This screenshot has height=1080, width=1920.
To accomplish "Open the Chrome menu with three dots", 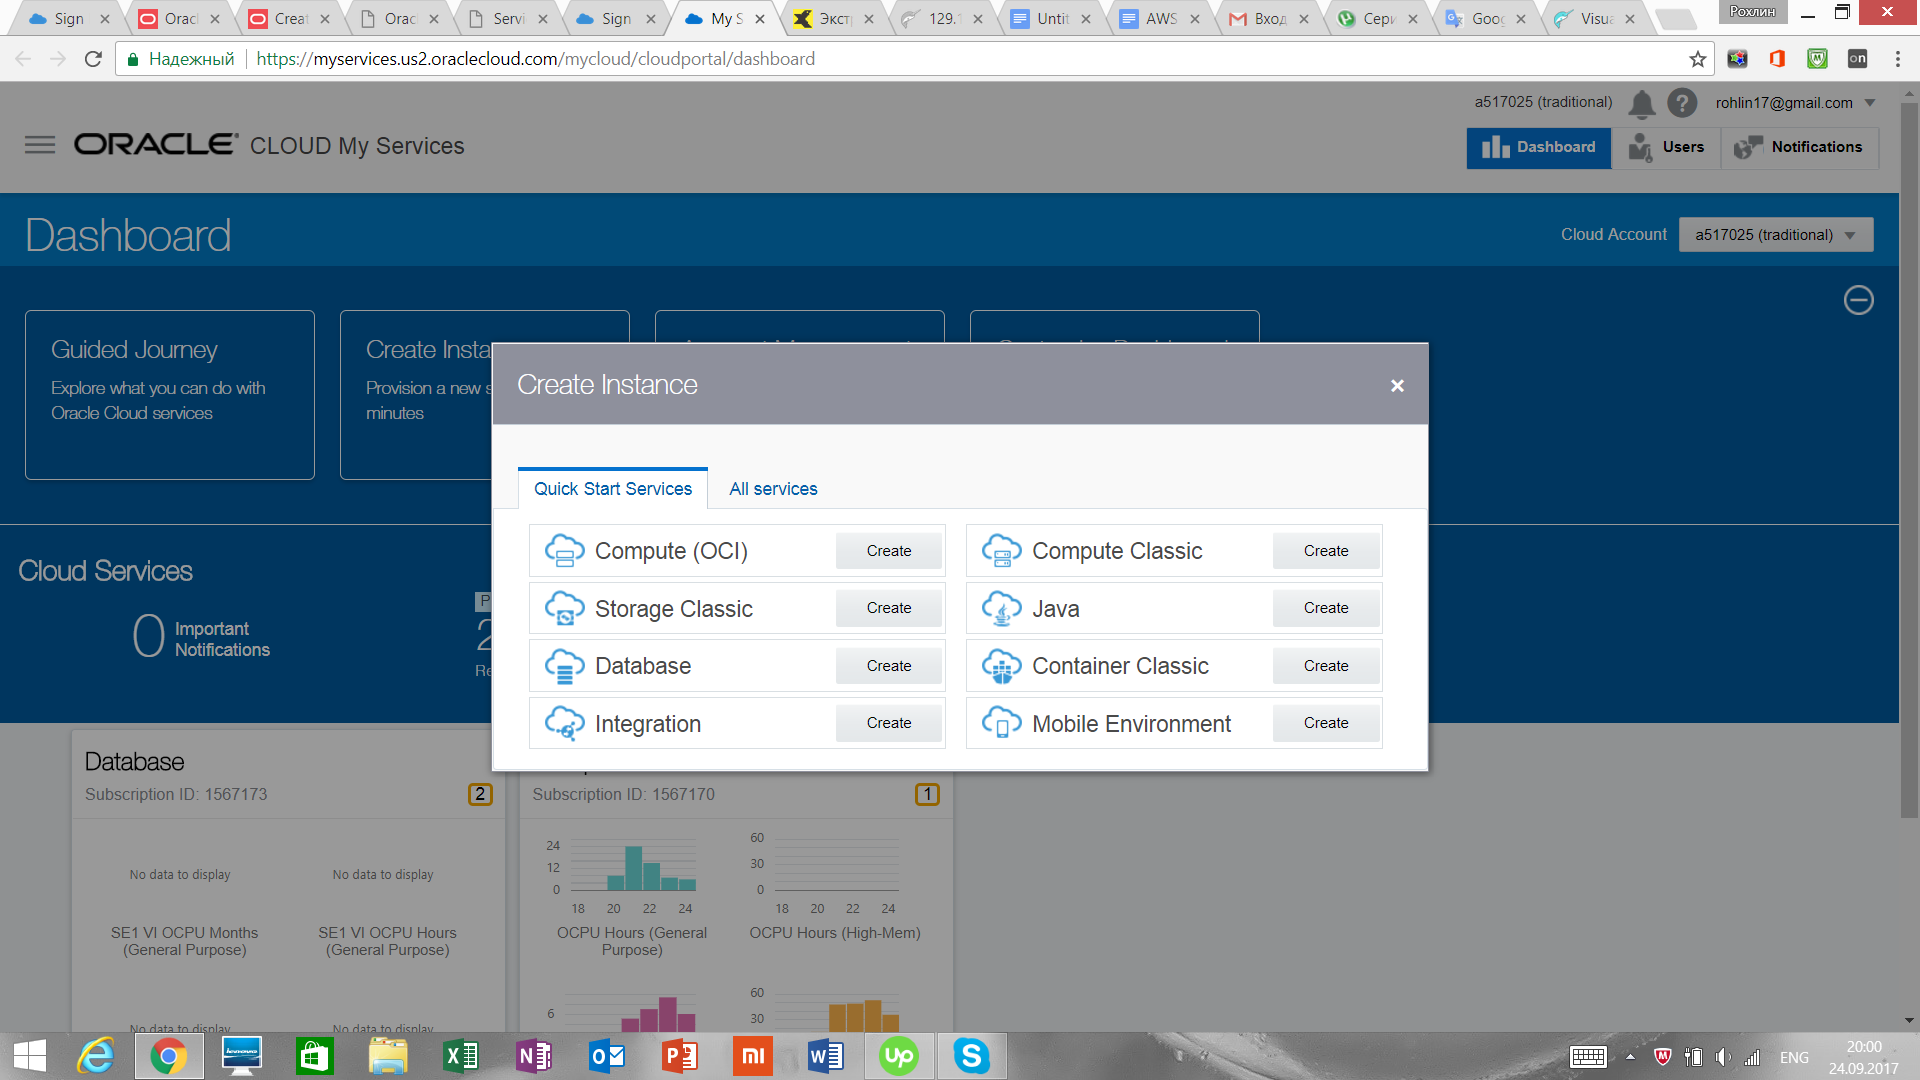I will click(x=1897, y=59).
